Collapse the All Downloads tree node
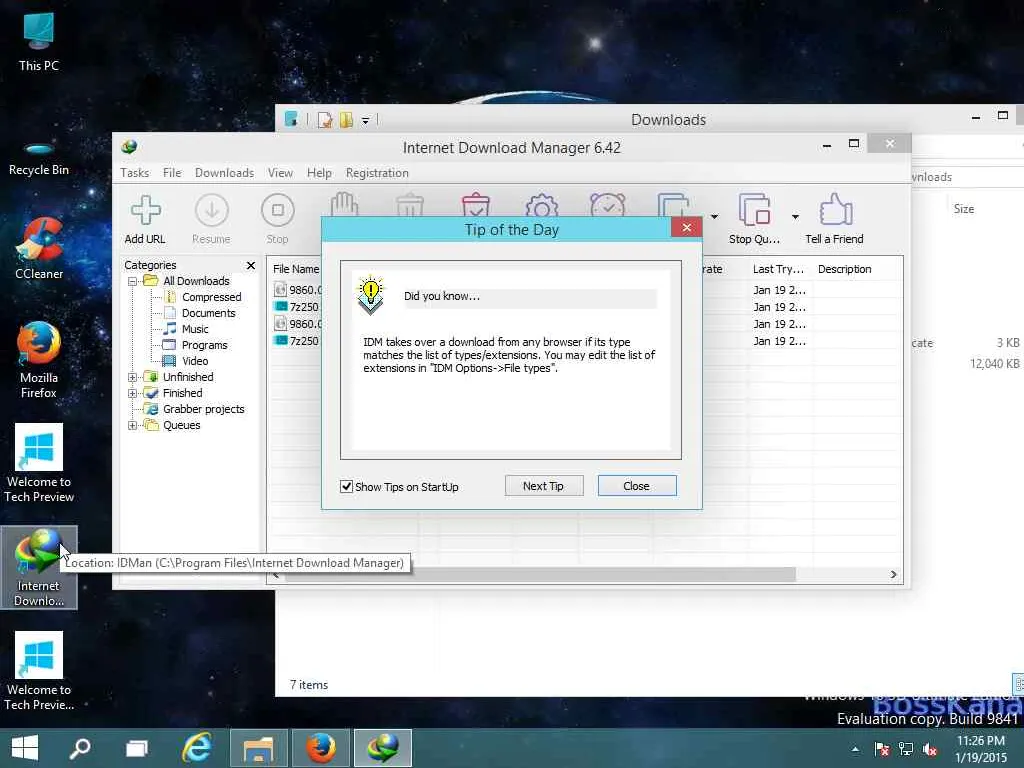The width and height of the screenshot is (1024, 768). [133, 281]
